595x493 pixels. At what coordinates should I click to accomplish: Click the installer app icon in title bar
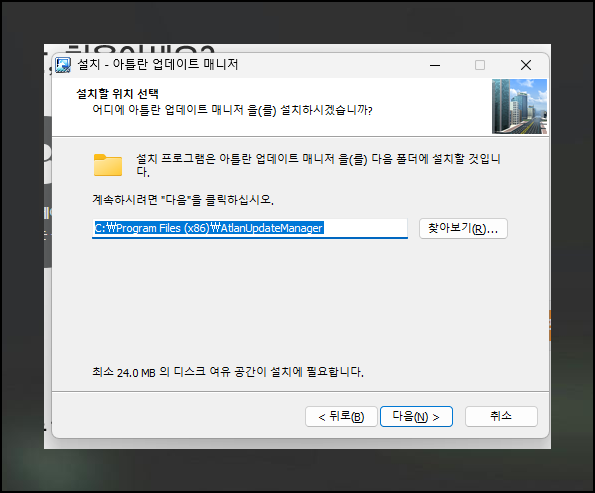coord(63,65)
